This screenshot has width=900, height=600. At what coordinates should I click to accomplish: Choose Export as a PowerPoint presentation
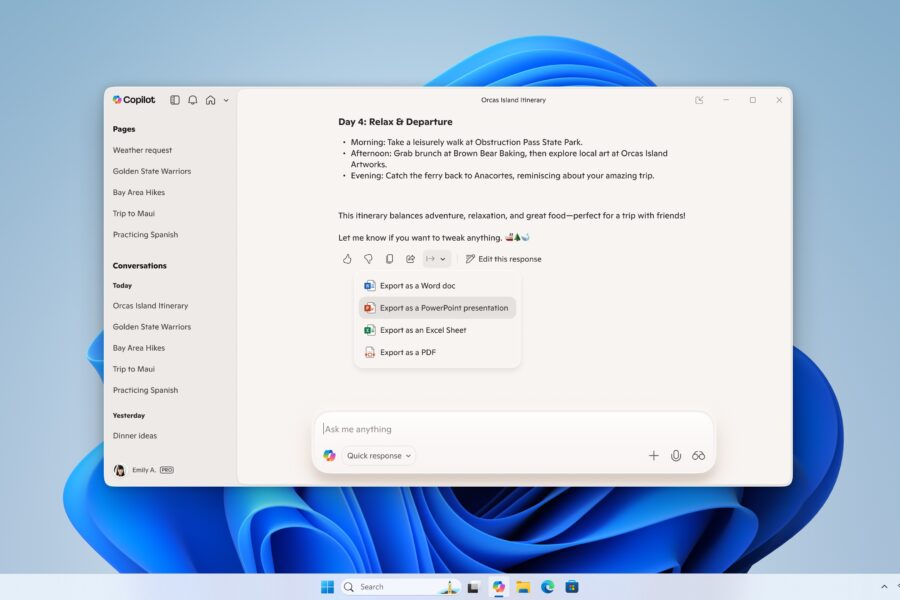443,308
